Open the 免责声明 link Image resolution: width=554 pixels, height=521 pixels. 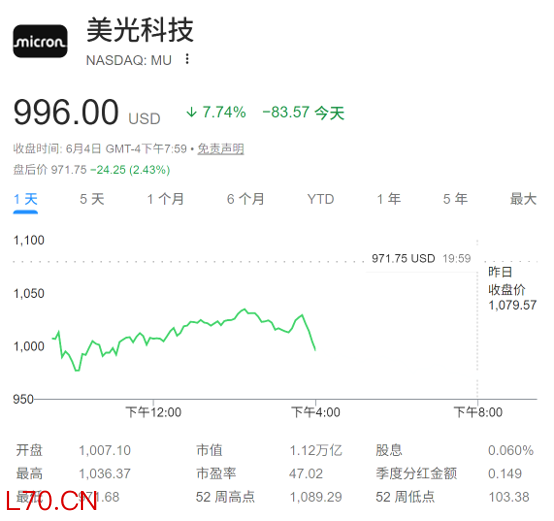pyautogui.click(x=220, y=149)
